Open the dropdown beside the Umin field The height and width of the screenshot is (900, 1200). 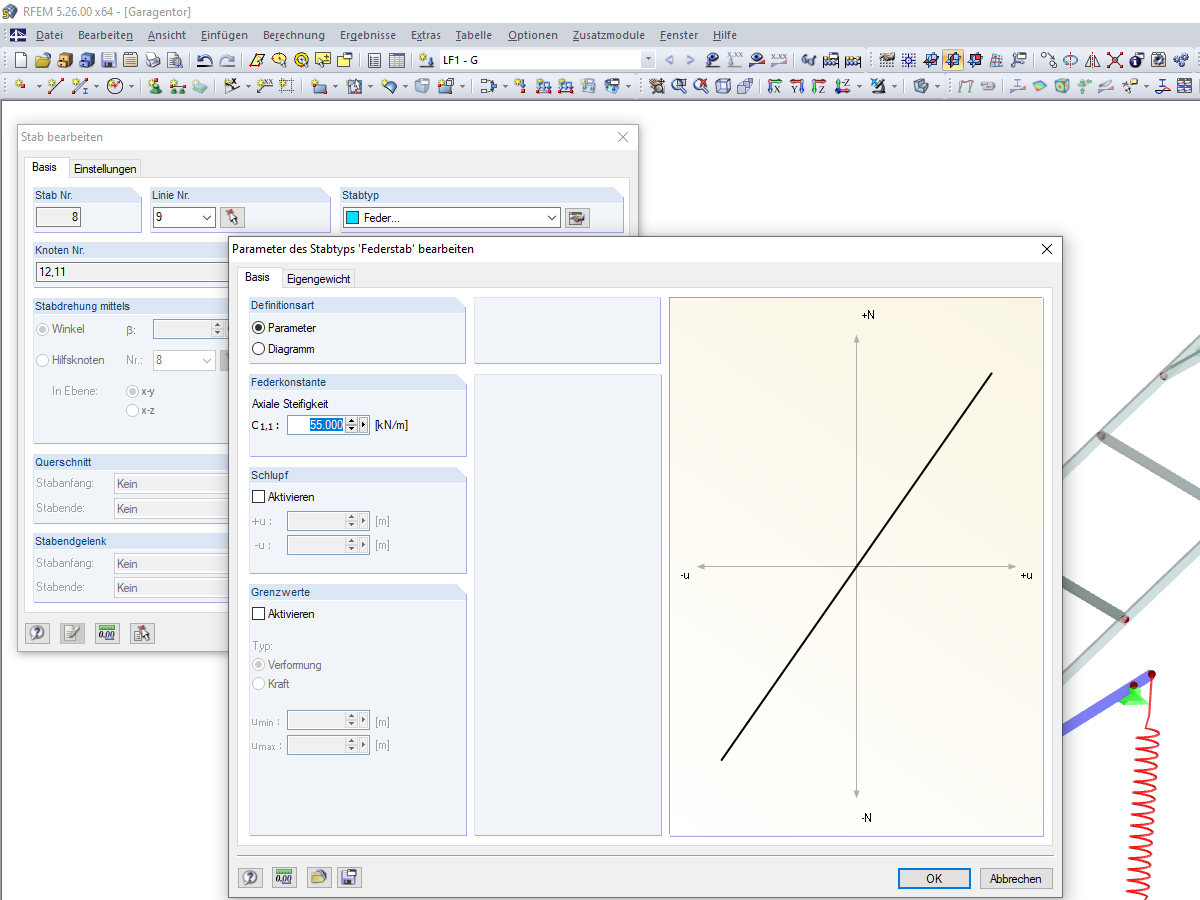click(x=364, y=721)
